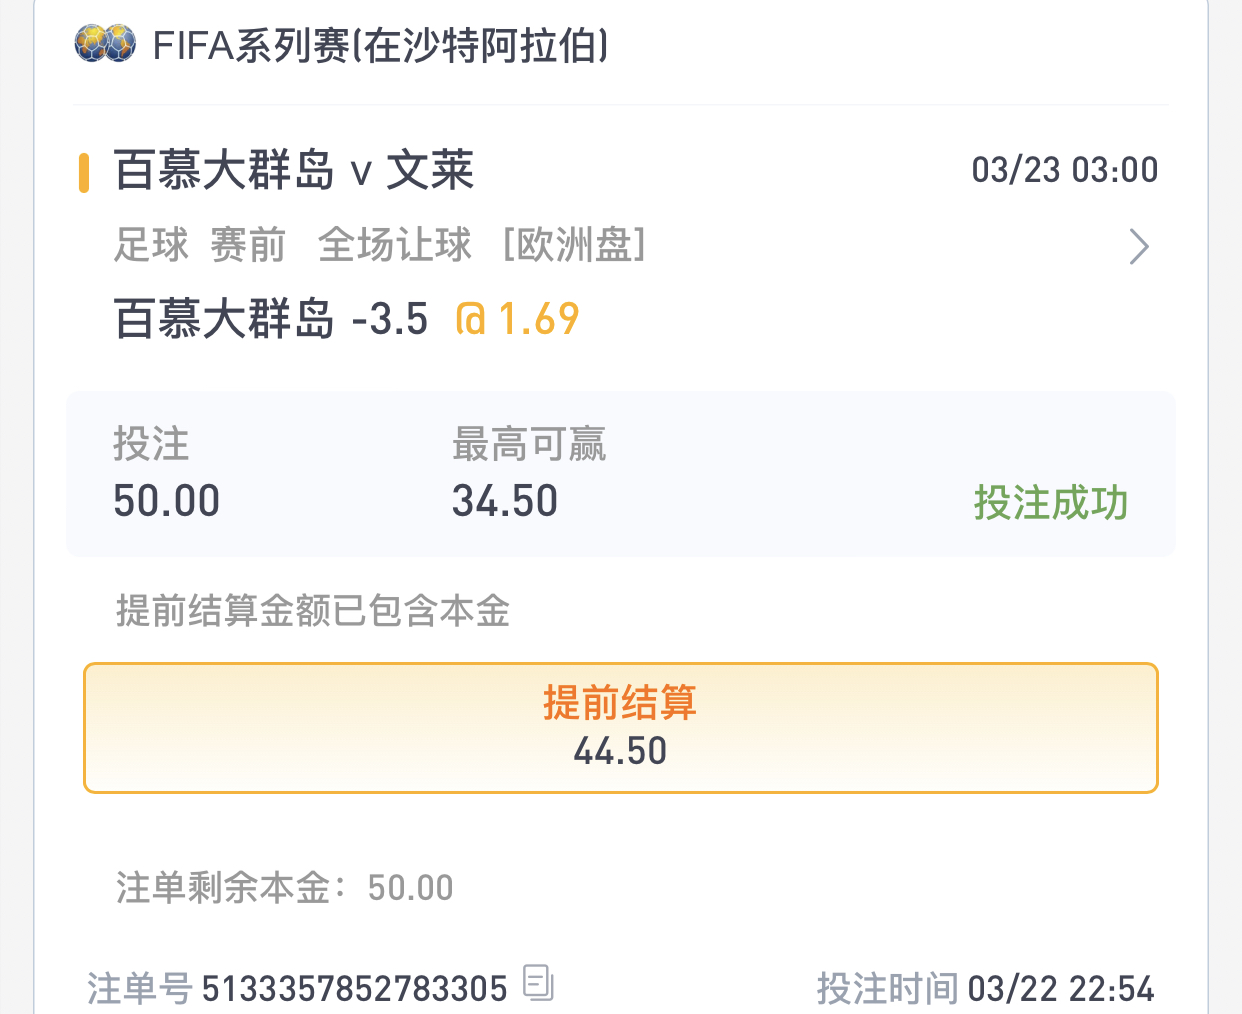The image size is (1242, 1014).
Task: Click the bet slip number 5133357852783305
Action: tap(355, 989)
